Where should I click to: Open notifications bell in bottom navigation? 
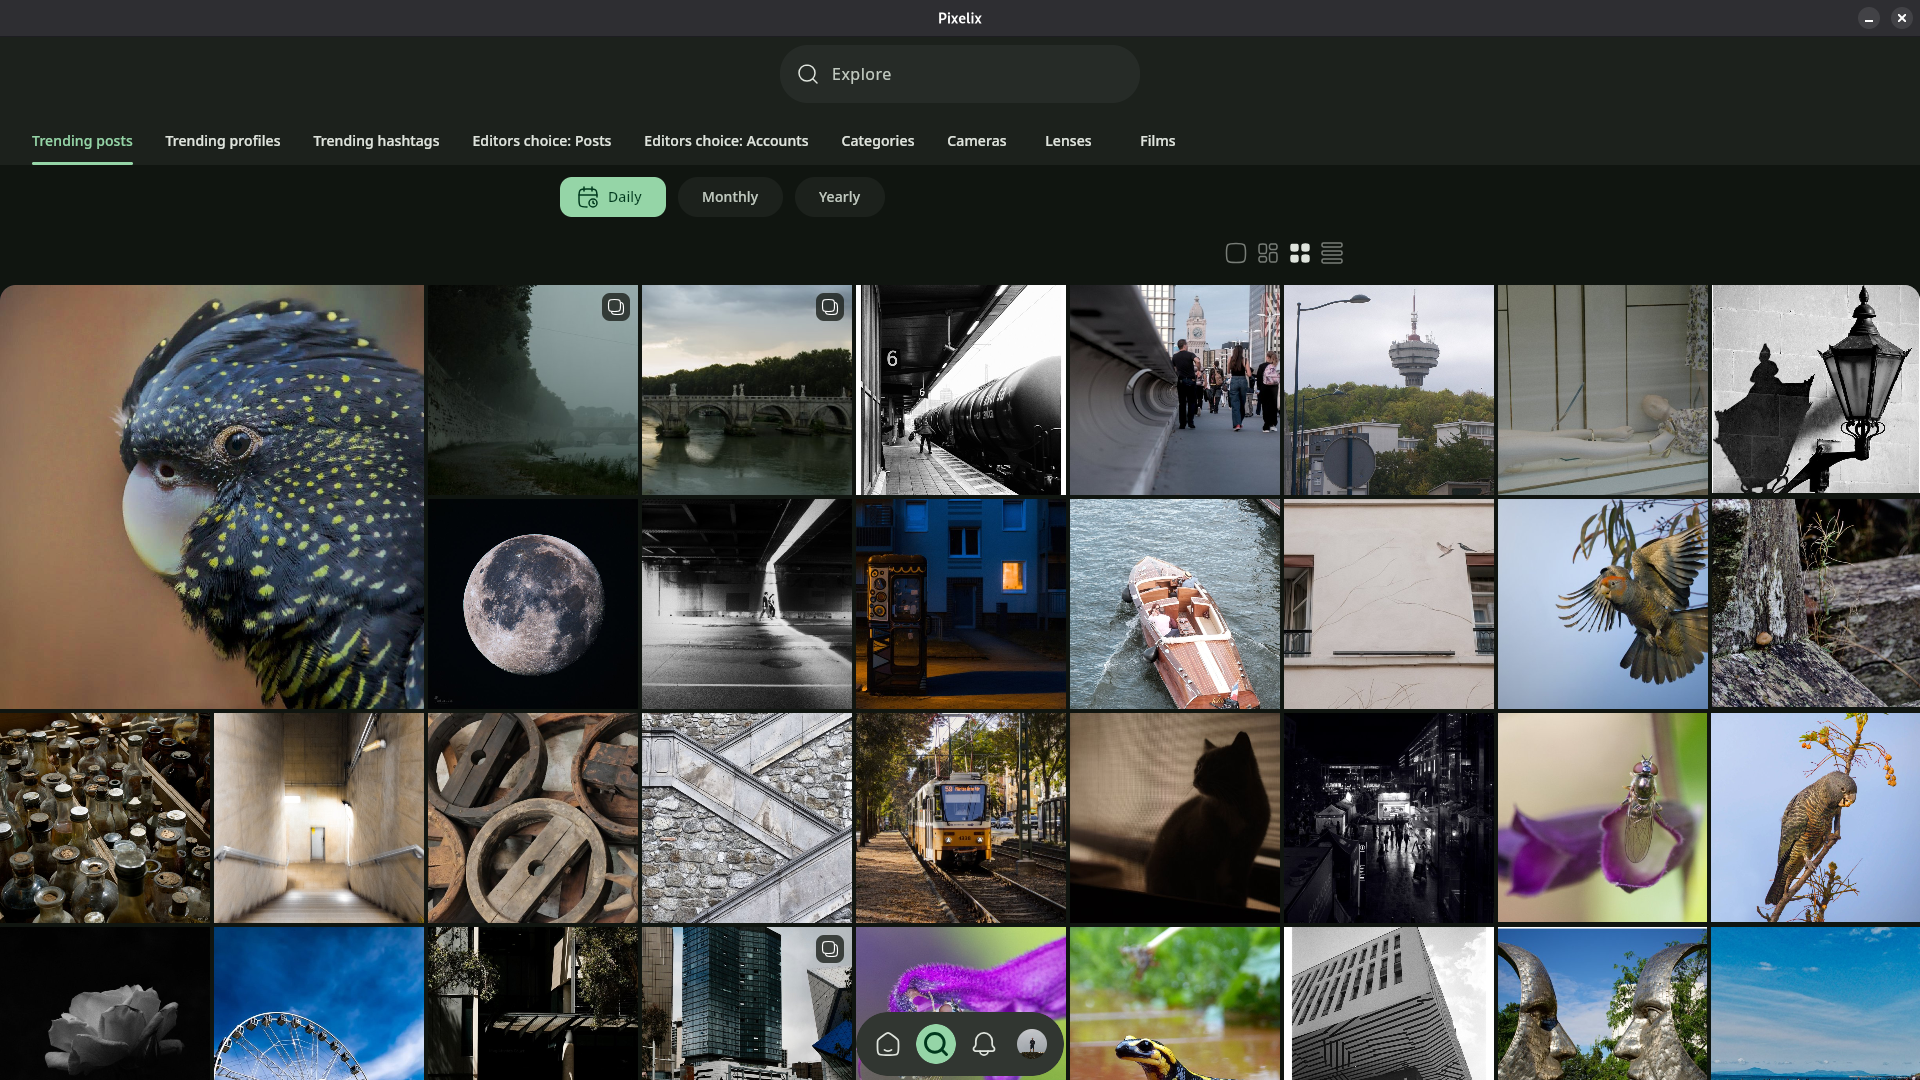(984, 1044)
